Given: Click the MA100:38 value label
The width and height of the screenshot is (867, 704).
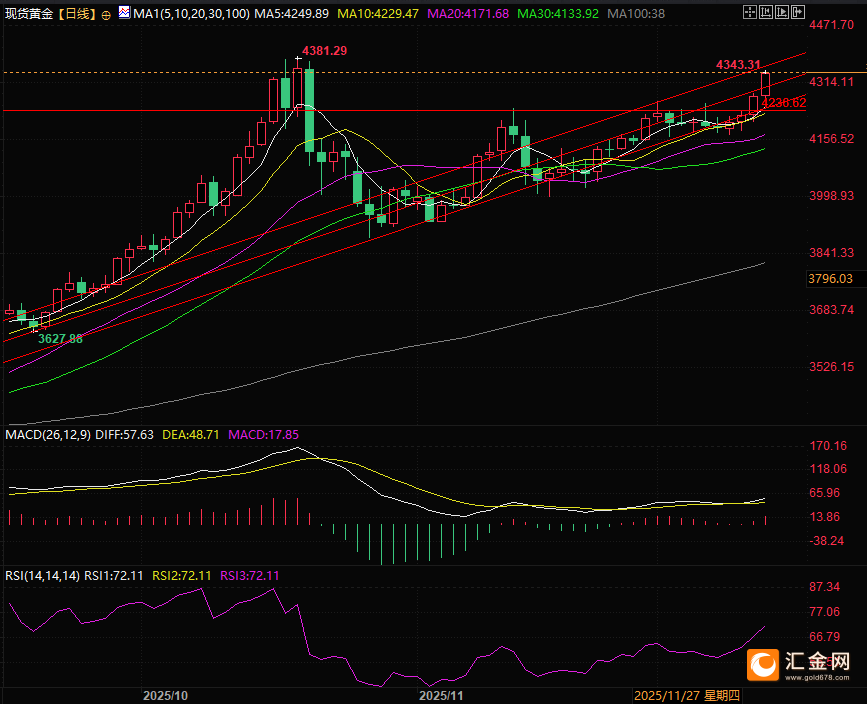Looking at the screenshot, I should click(636, 14).
